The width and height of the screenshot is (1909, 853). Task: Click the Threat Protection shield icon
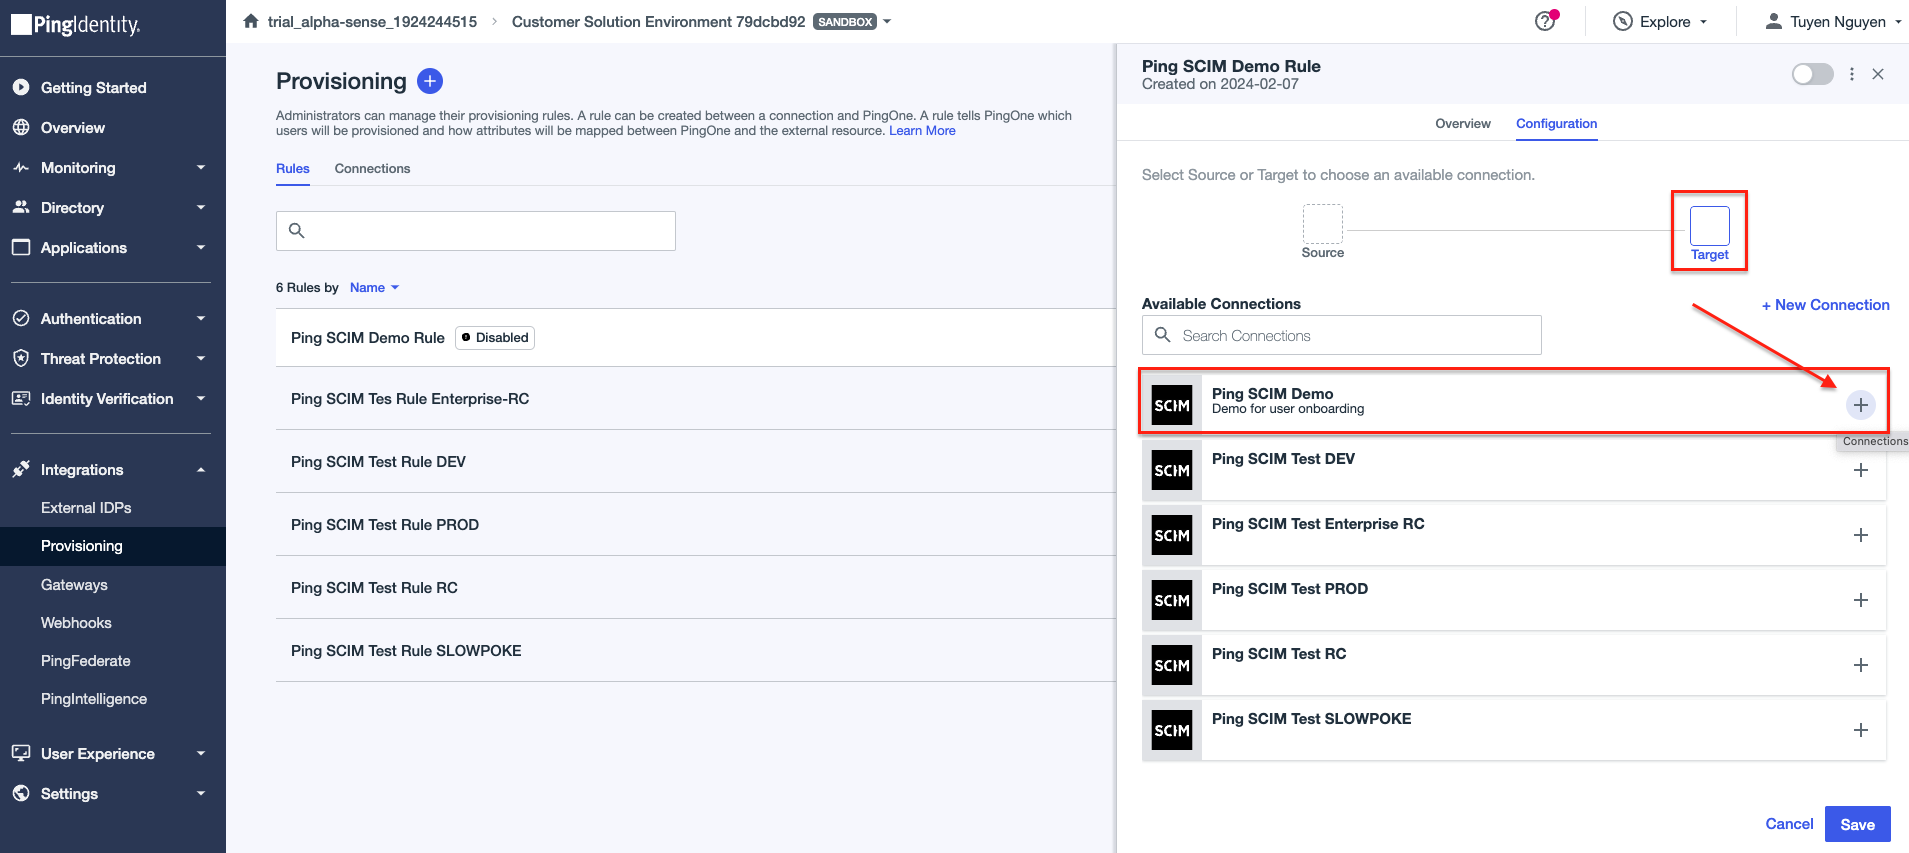point(21,358)
